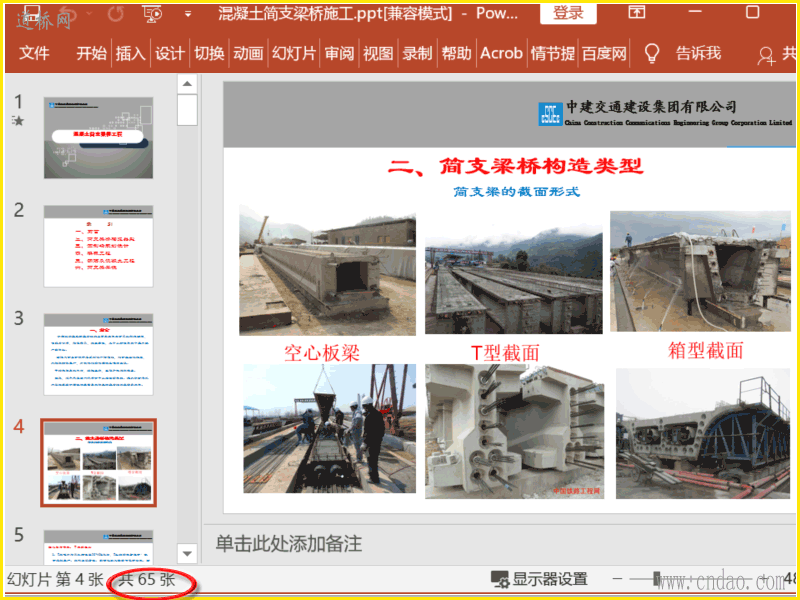The height and width of the screenshot is (600, 800).
Task: Click 共 65 张 in status bar
Action: [147, 580]
